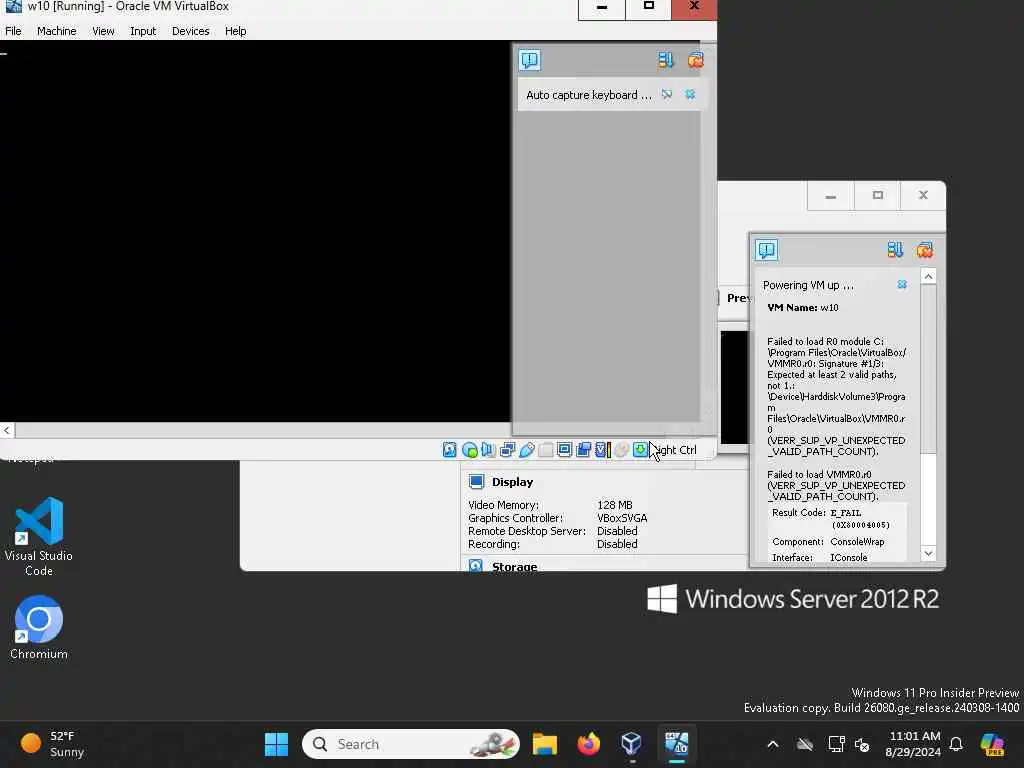Open the Help menu
Viewport: 1024px width, 768px height.
pos(235,31)
